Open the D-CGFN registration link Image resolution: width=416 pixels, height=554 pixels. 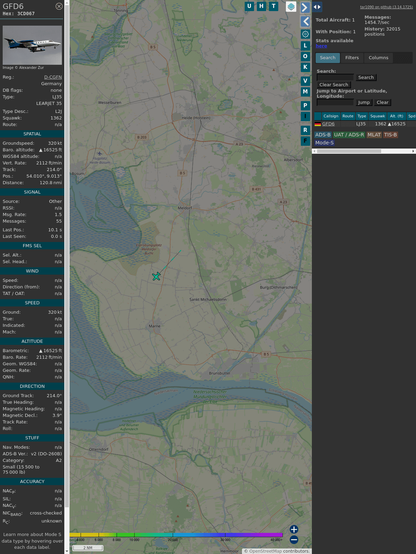pyautogui.click(x=53, y=77)
